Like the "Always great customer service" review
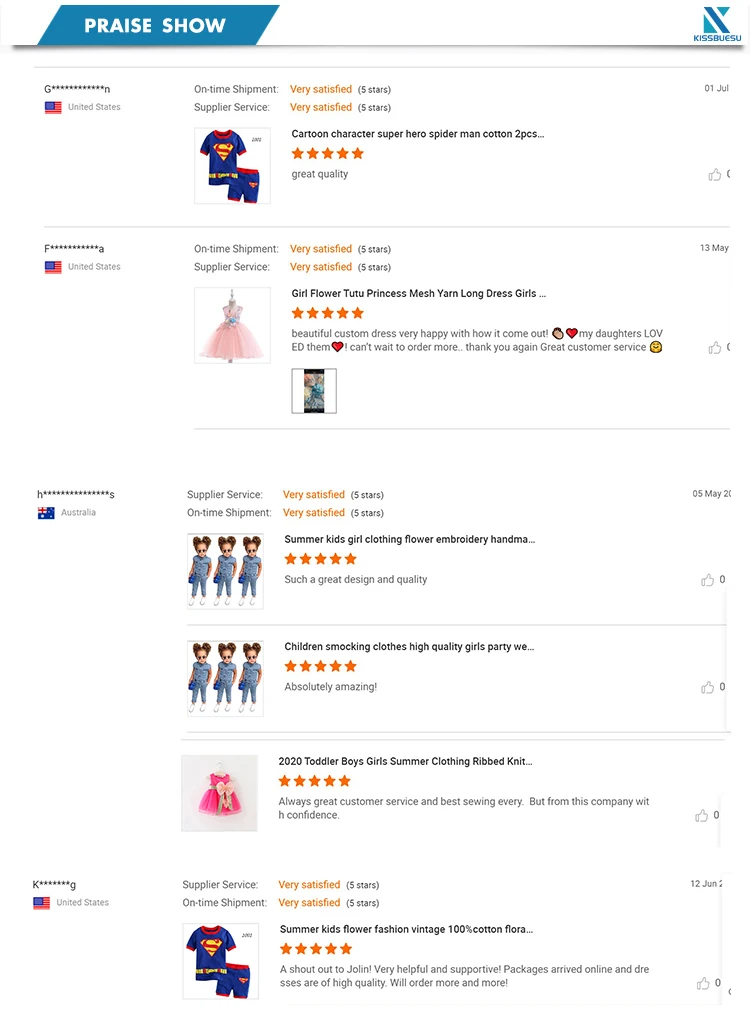The image size is (750, 1025). pos(702,816)
